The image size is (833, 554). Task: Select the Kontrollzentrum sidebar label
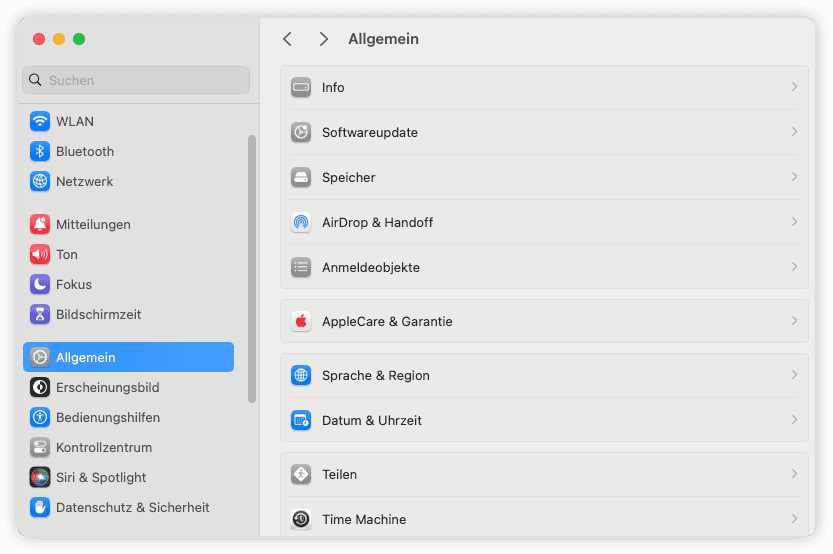click(104, 448)
